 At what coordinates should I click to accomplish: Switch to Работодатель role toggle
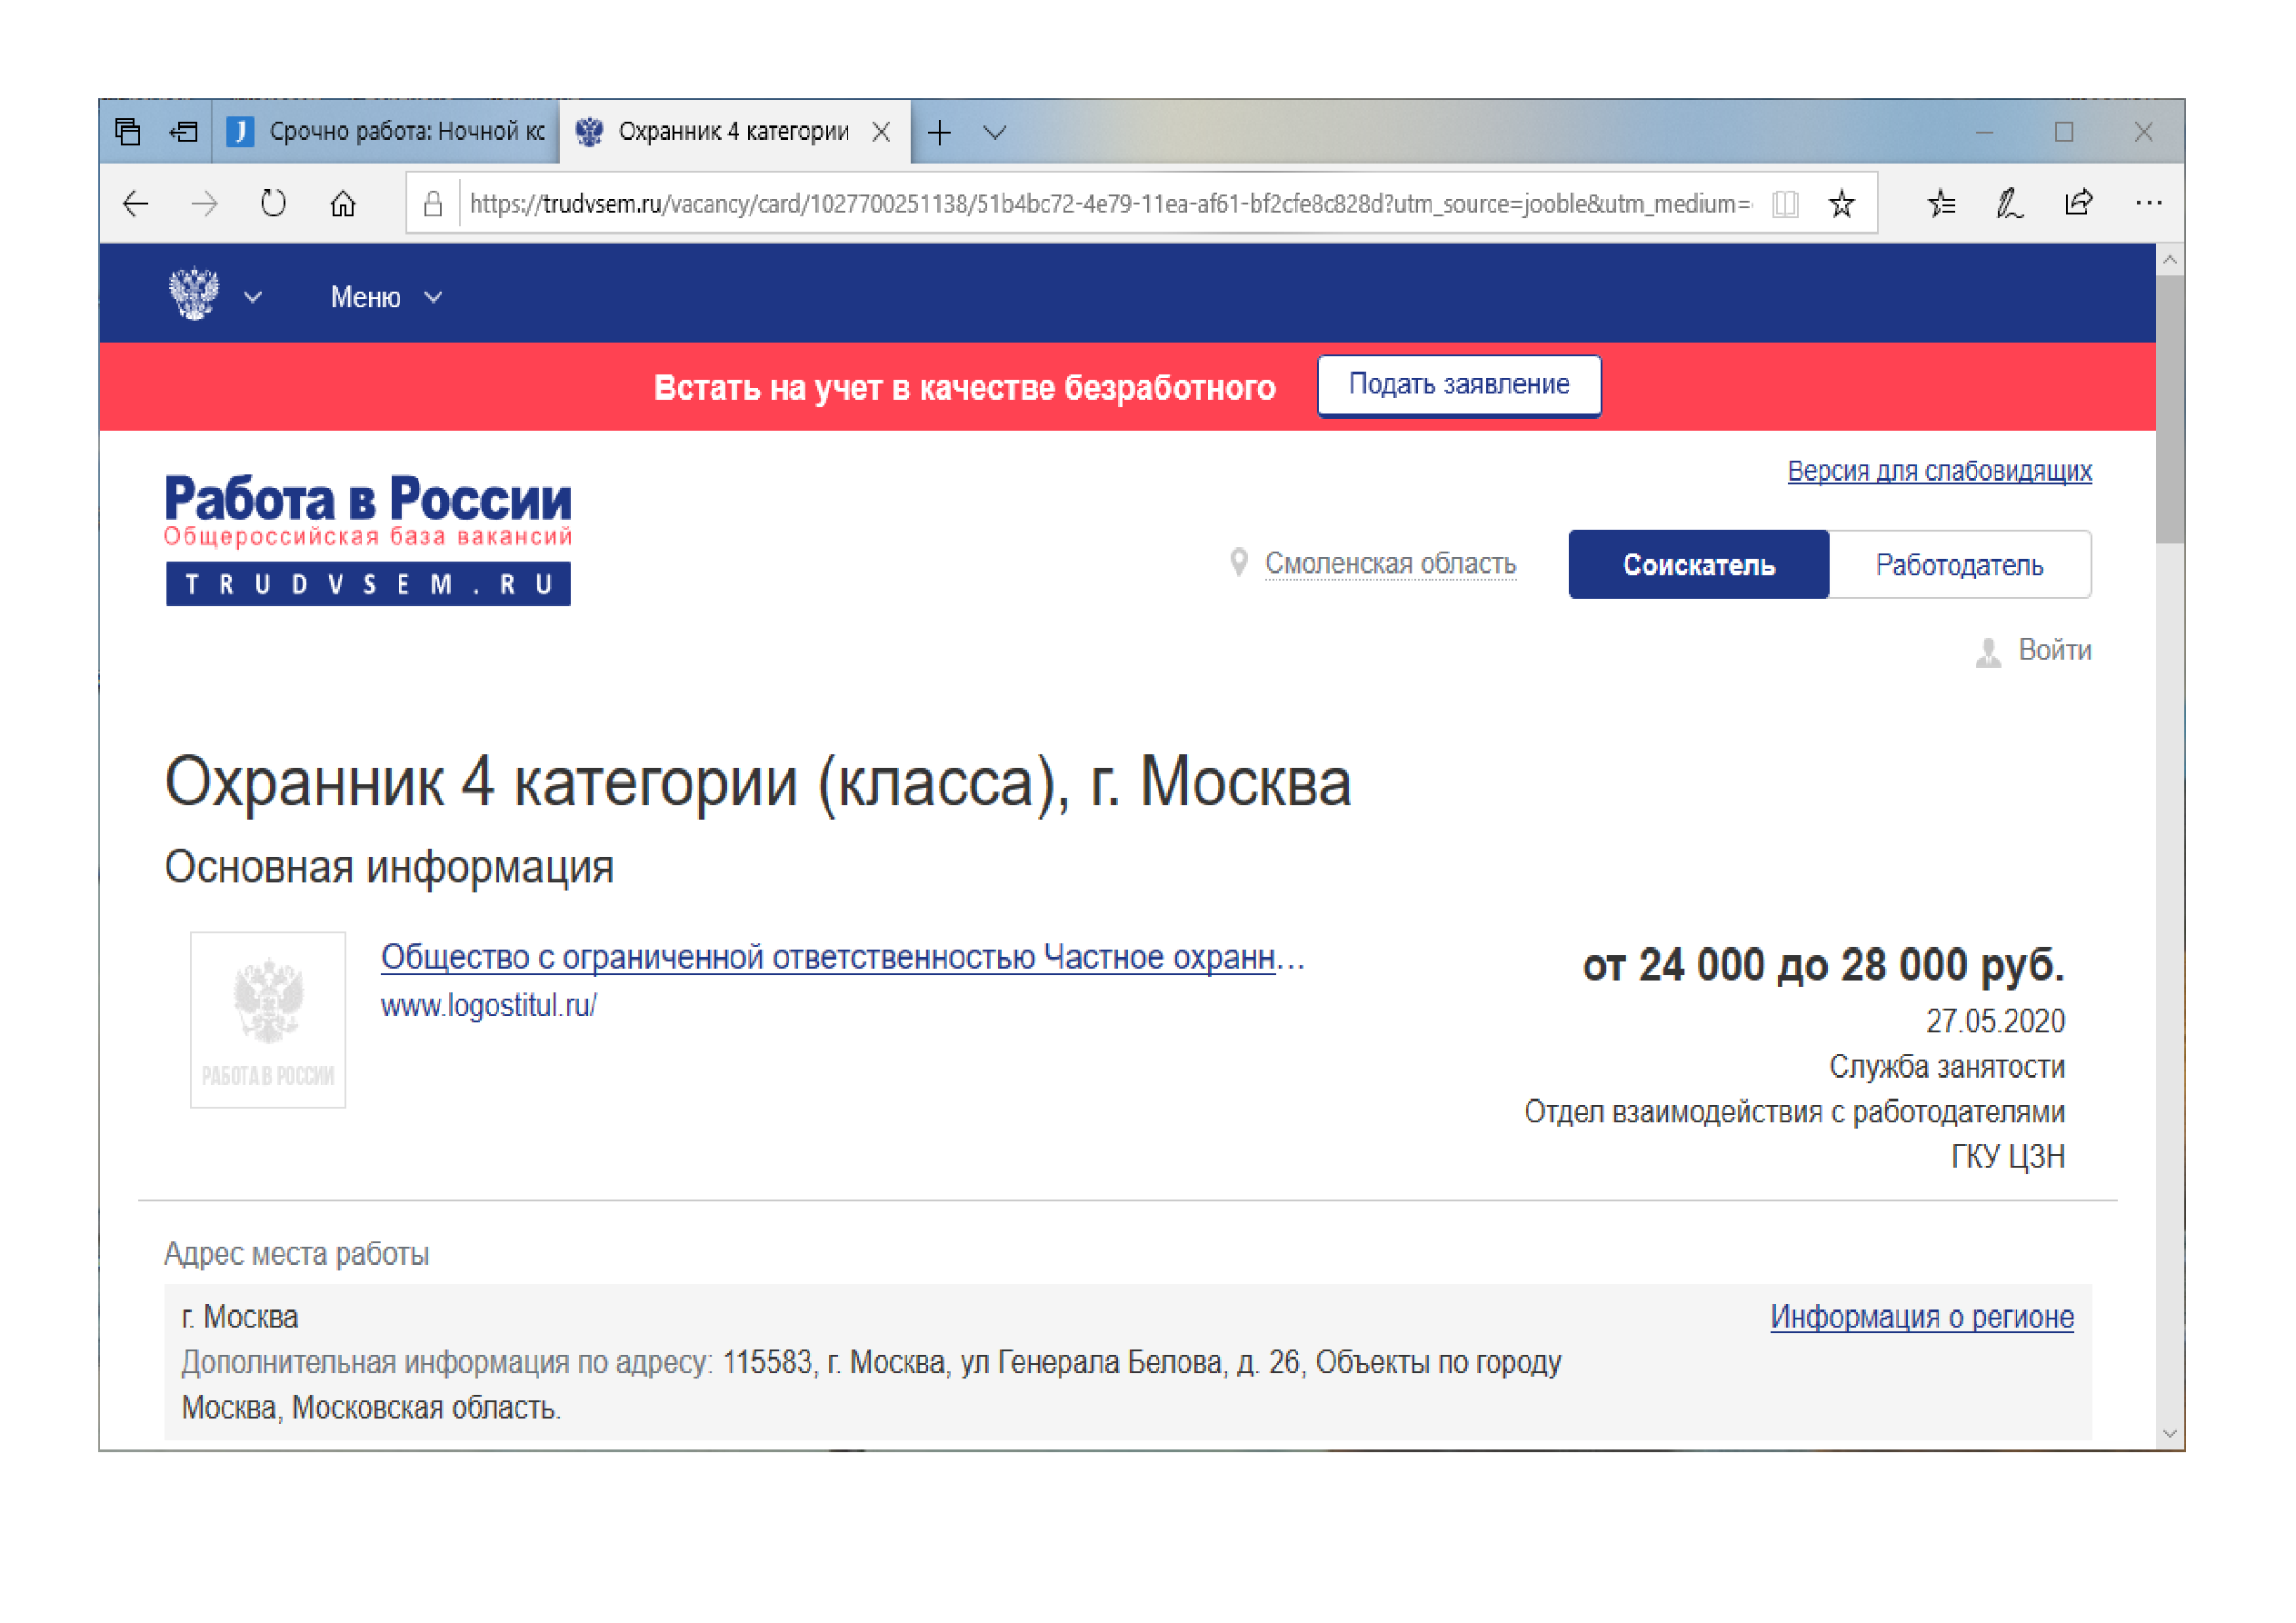tap(1958, 565)
